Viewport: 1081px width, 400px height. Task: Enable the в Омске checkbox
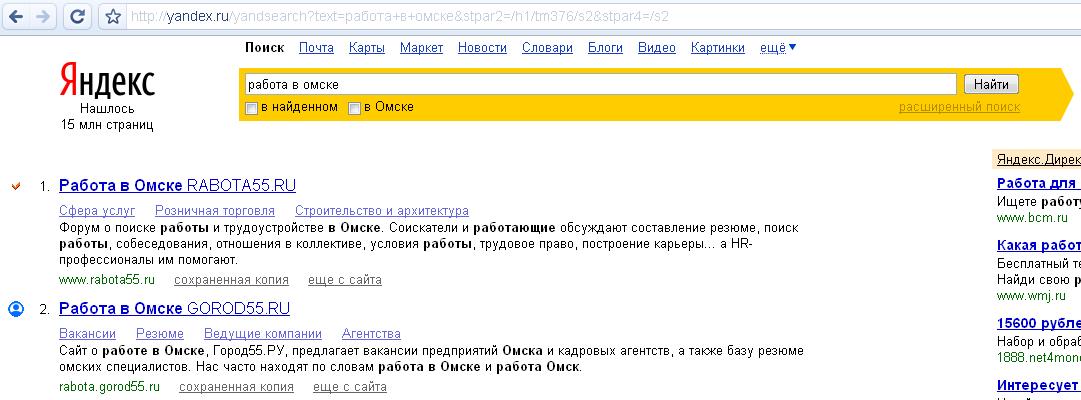(354, 108)
